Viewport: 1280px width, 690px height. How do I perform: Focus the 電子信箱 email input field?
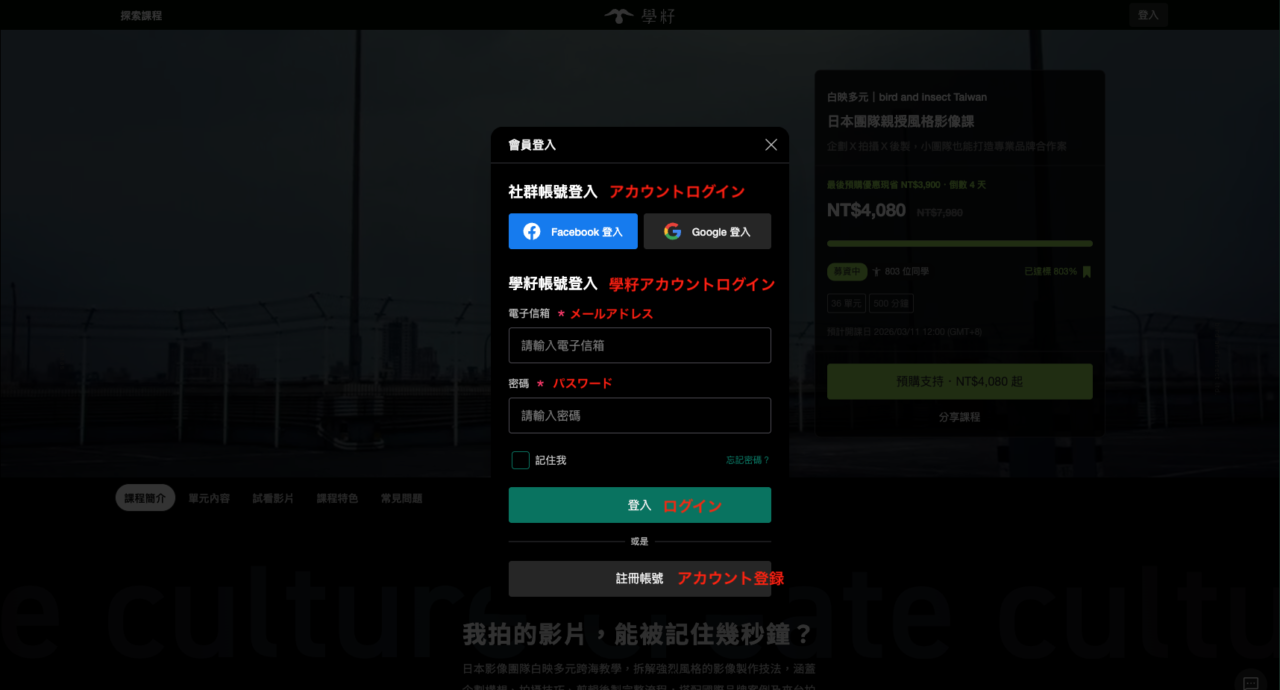[x=640, y=345]
